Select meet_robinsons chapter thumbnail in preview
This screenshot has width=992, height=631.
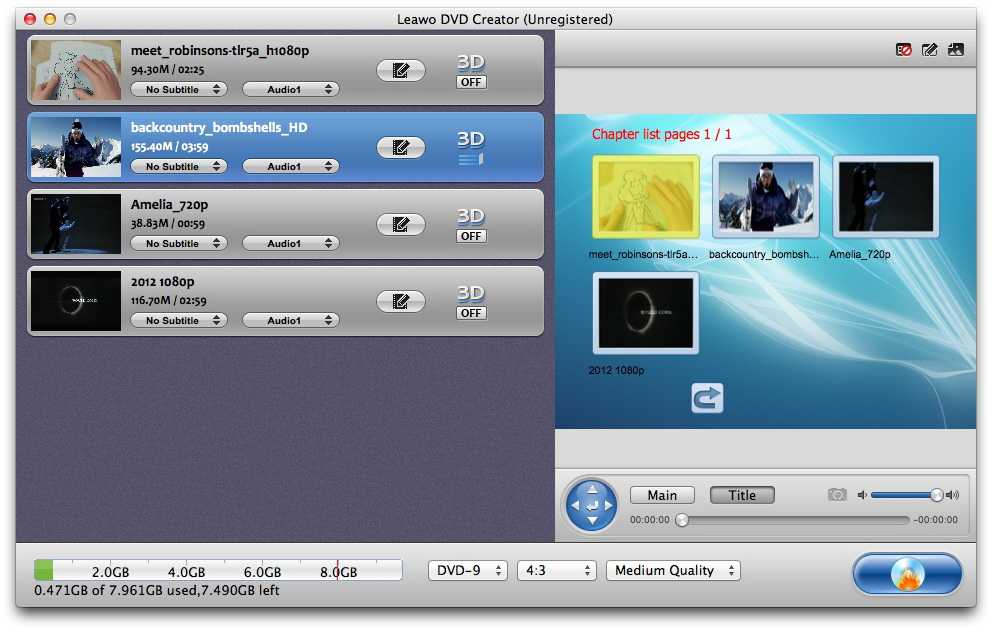pos(645,197)
